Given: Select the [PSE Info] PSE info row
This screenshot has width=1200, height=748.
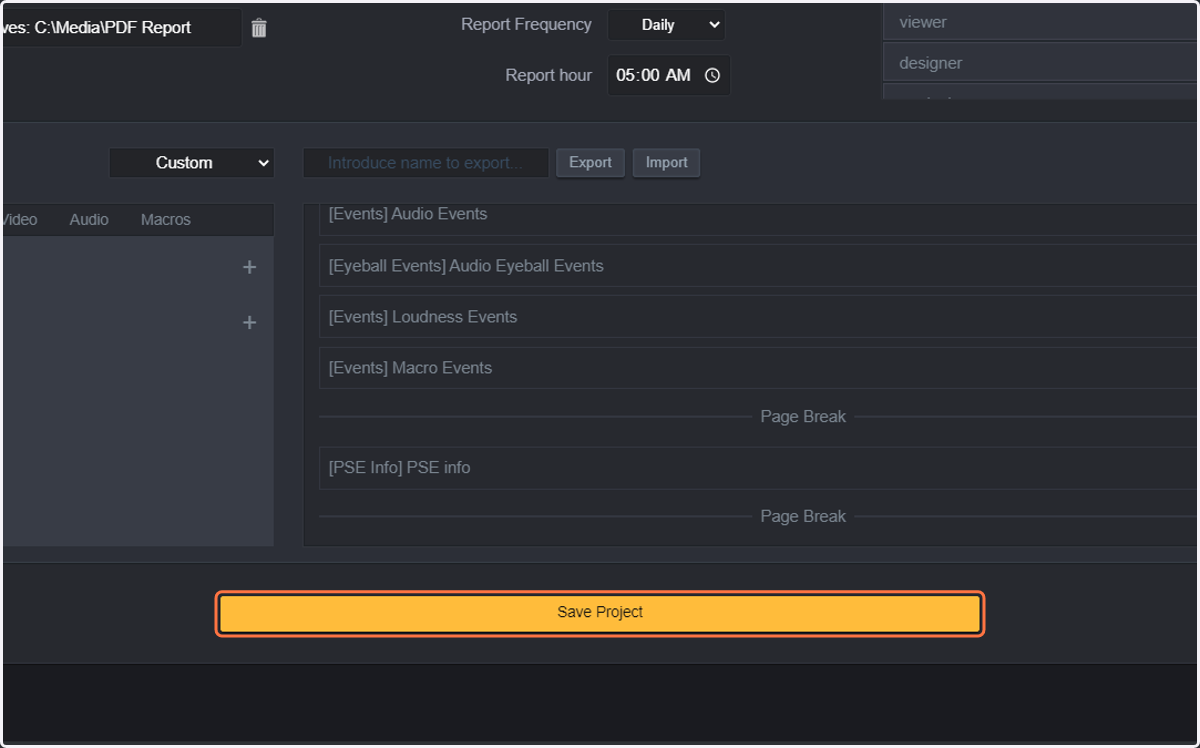Looking at the screenshot, I should point(759,468).
